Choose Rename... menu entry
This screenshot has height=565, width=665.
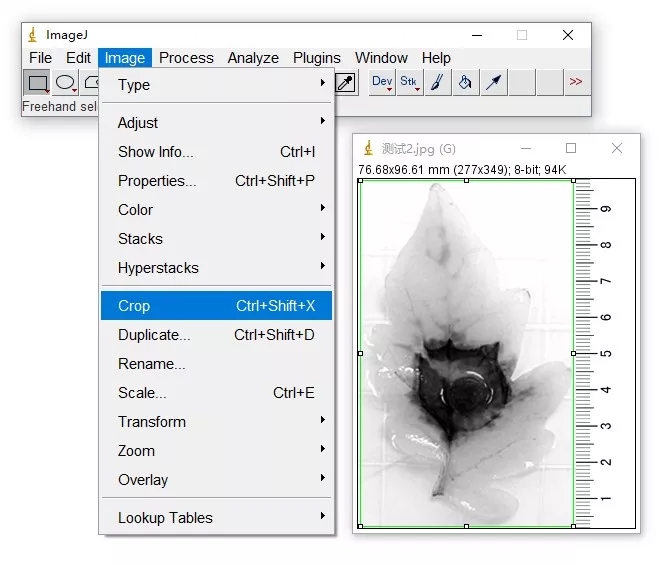coord(216,364)
